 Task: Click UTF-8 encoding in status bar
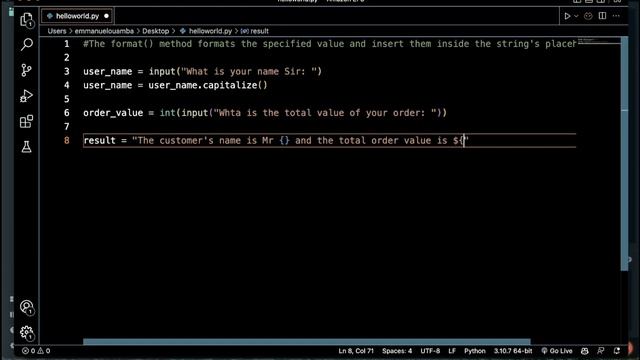(430, 351)
